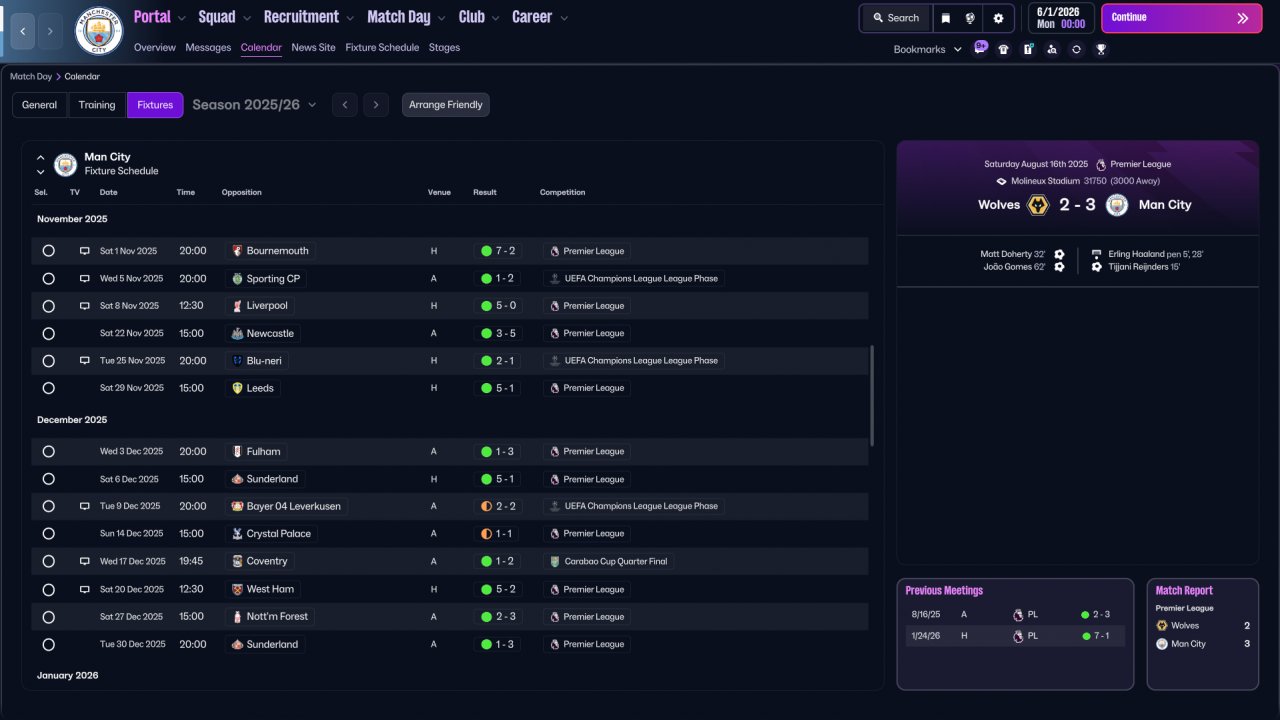Click the Continue button
1280x720 pixels.
(x=1181, y=18)
